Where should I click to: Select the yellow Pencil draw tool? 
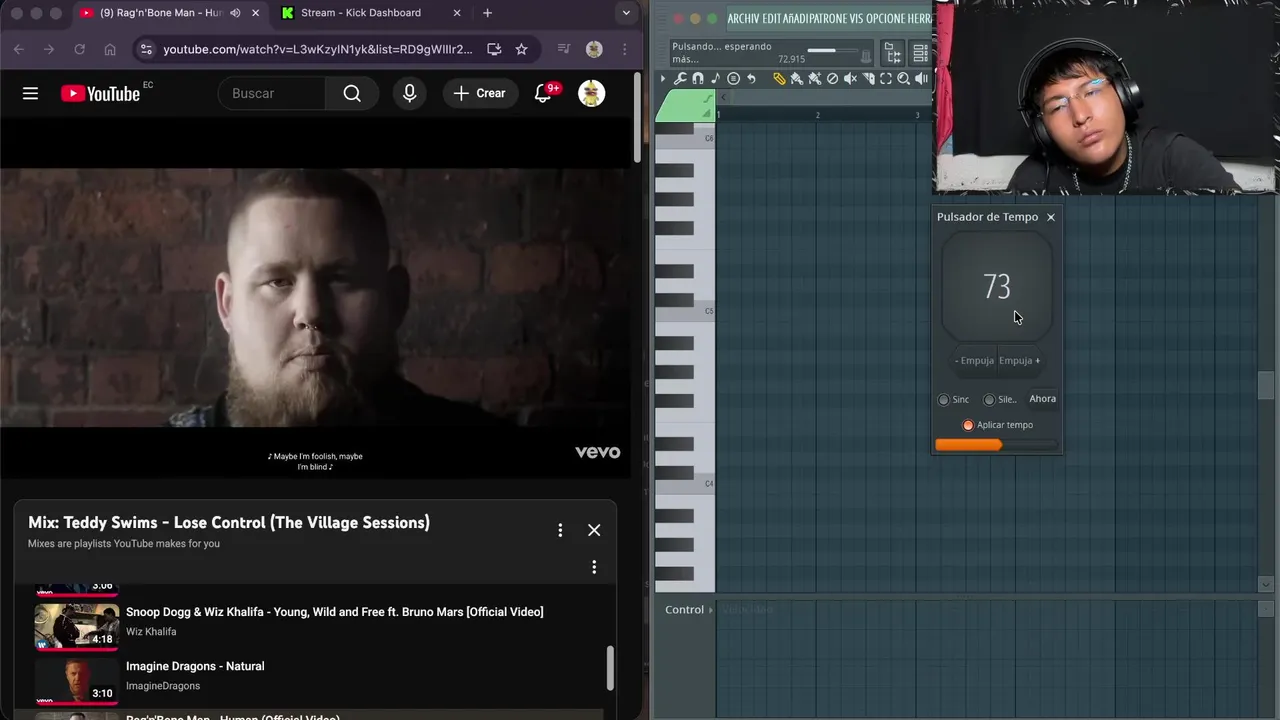(780, 78)
